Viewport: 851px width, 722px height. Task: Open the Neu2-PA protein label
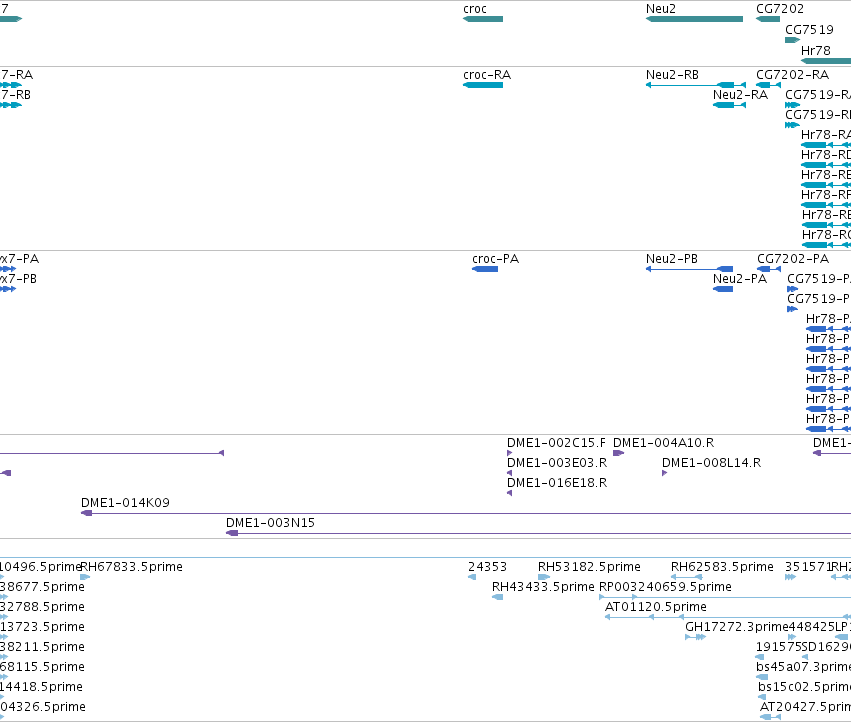tap(740, 279)
